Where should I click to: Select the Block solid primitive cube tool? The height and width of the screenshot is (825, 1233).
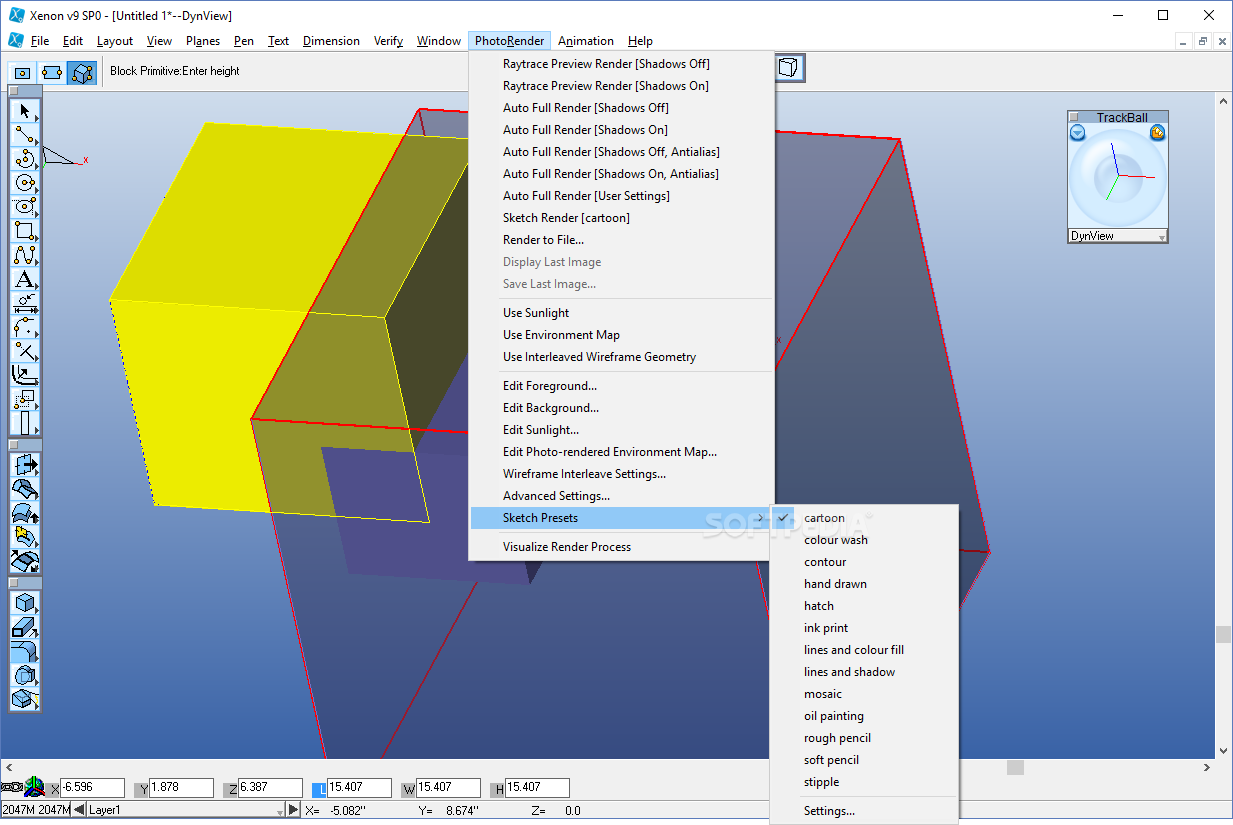(25, 603)
